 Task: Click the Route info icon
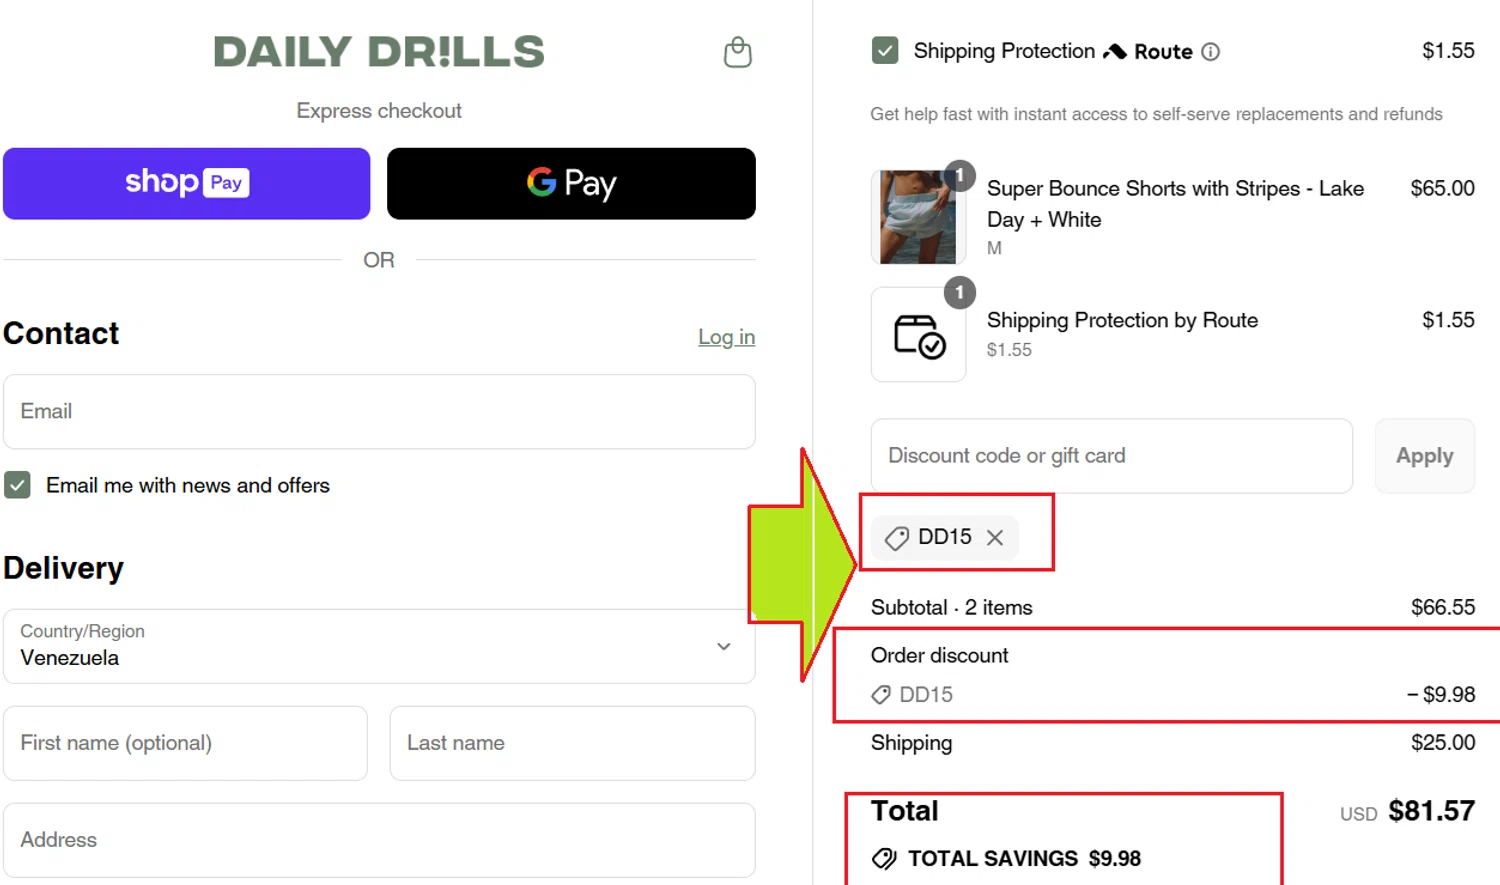(x=1210, y=51)
